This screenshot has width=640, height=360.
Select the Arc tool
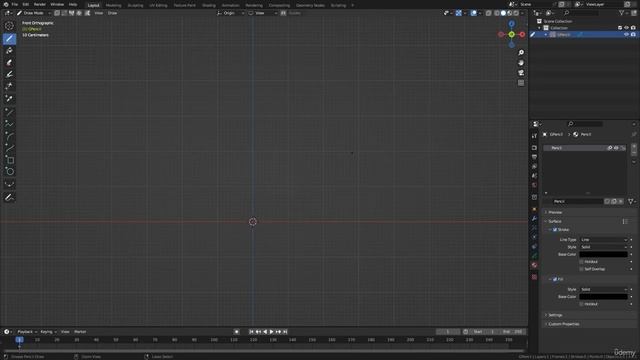coord(9,136)
